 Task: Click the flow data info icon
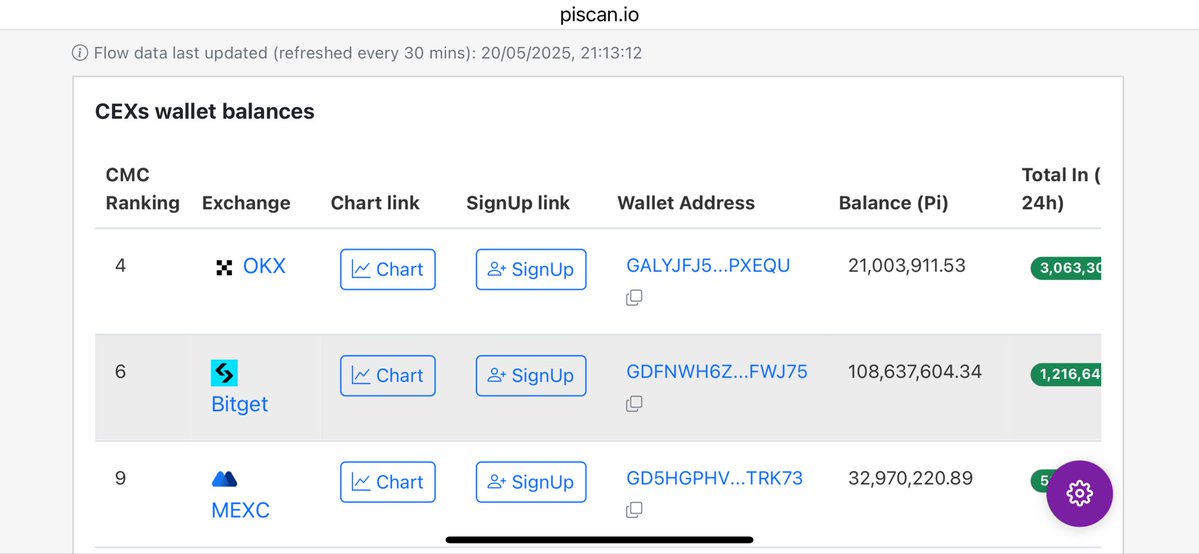point(80,53)
